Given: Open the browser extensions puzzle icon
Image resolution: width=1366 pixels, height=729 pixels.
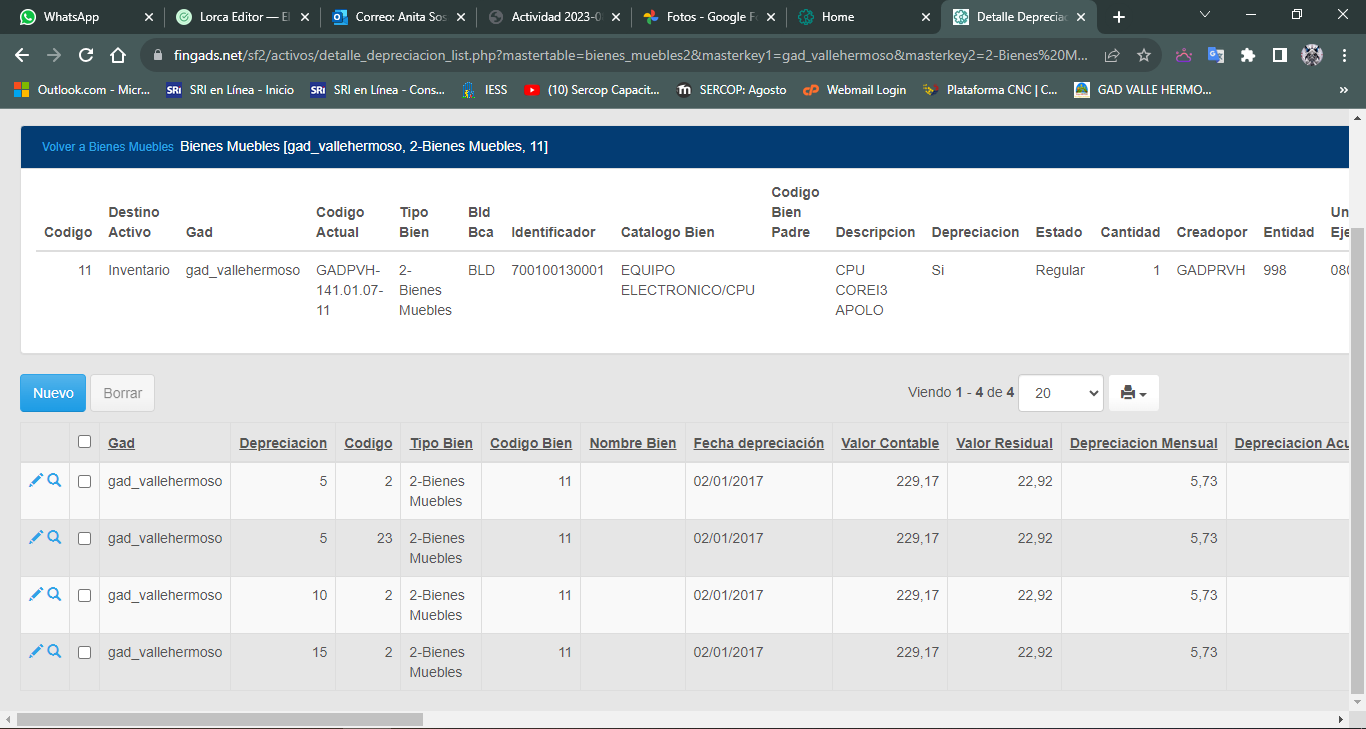Looking at the screenshot, I should click(x=1248, y=55).
